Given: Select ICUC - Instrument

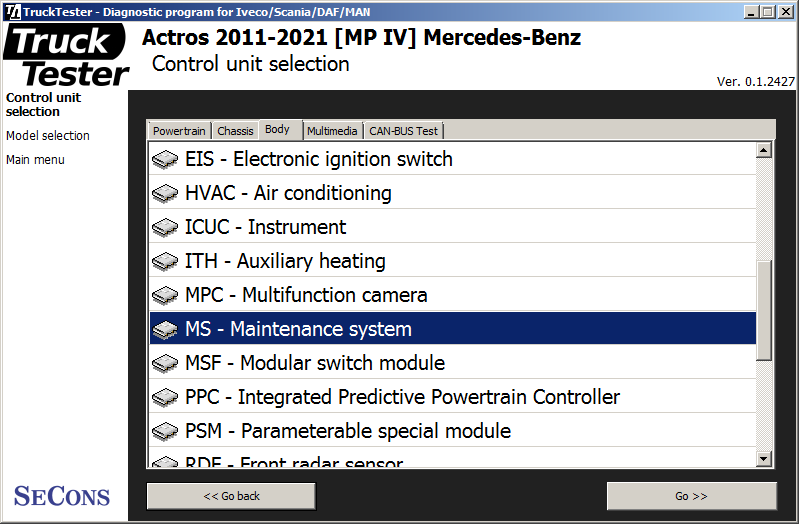Looking at the screenshot, I should pos(452,227).
